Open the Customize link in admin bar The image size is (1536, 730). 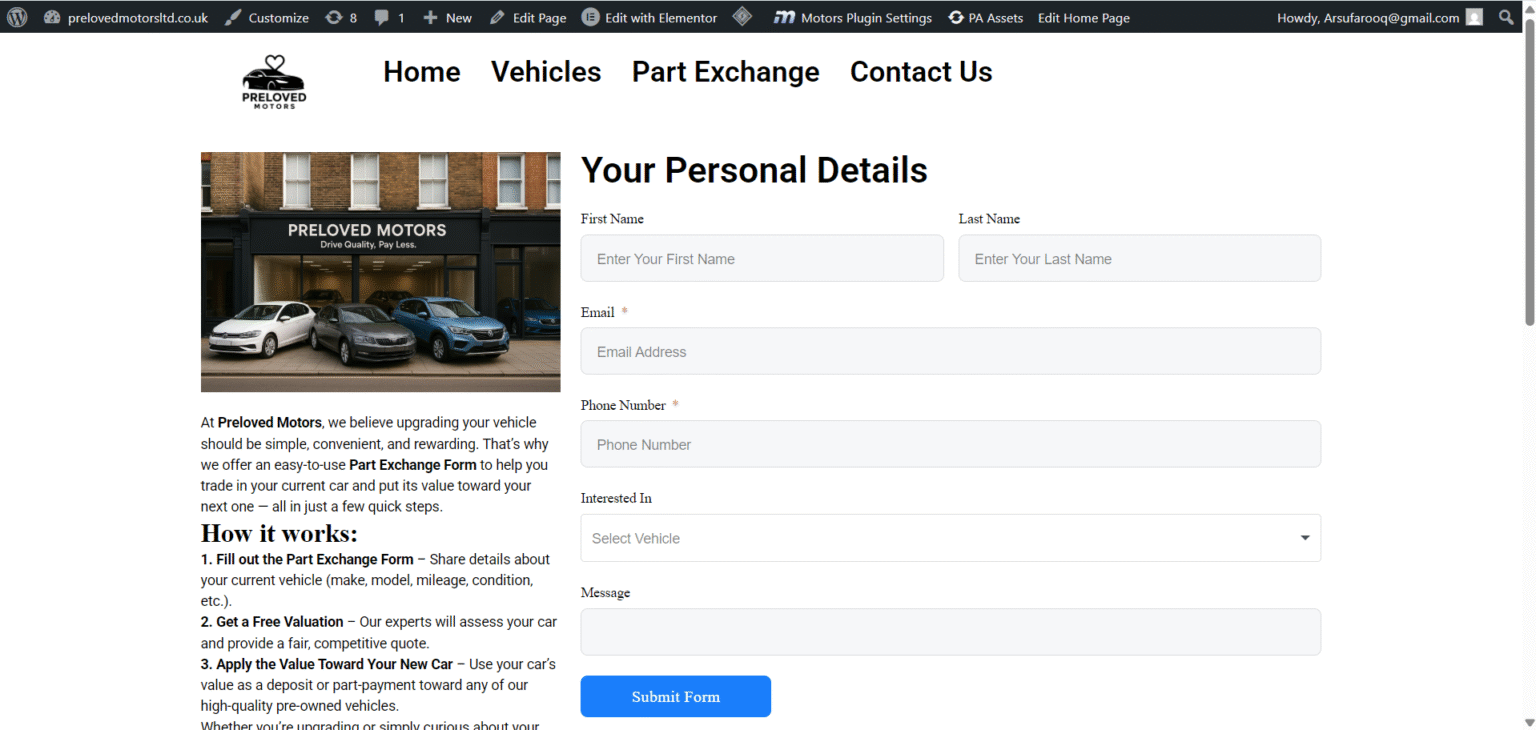tap(277, 16)
